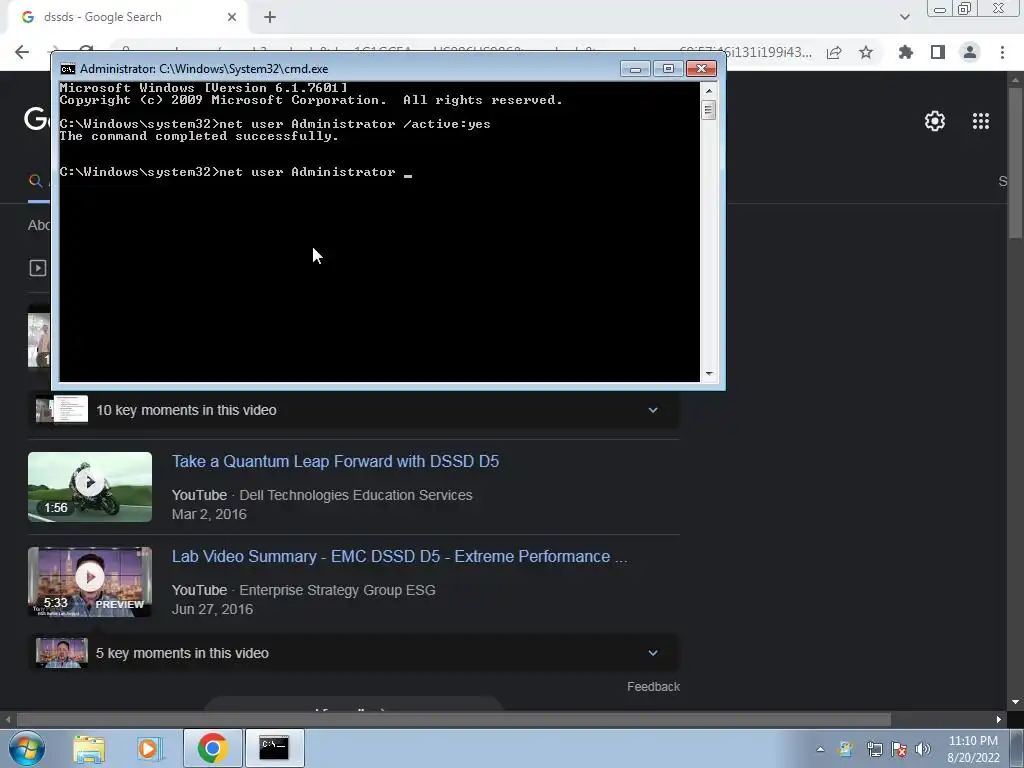1024x768 pixels.
Task: Toggle Chrome side panel
Action: coord(938,52)
